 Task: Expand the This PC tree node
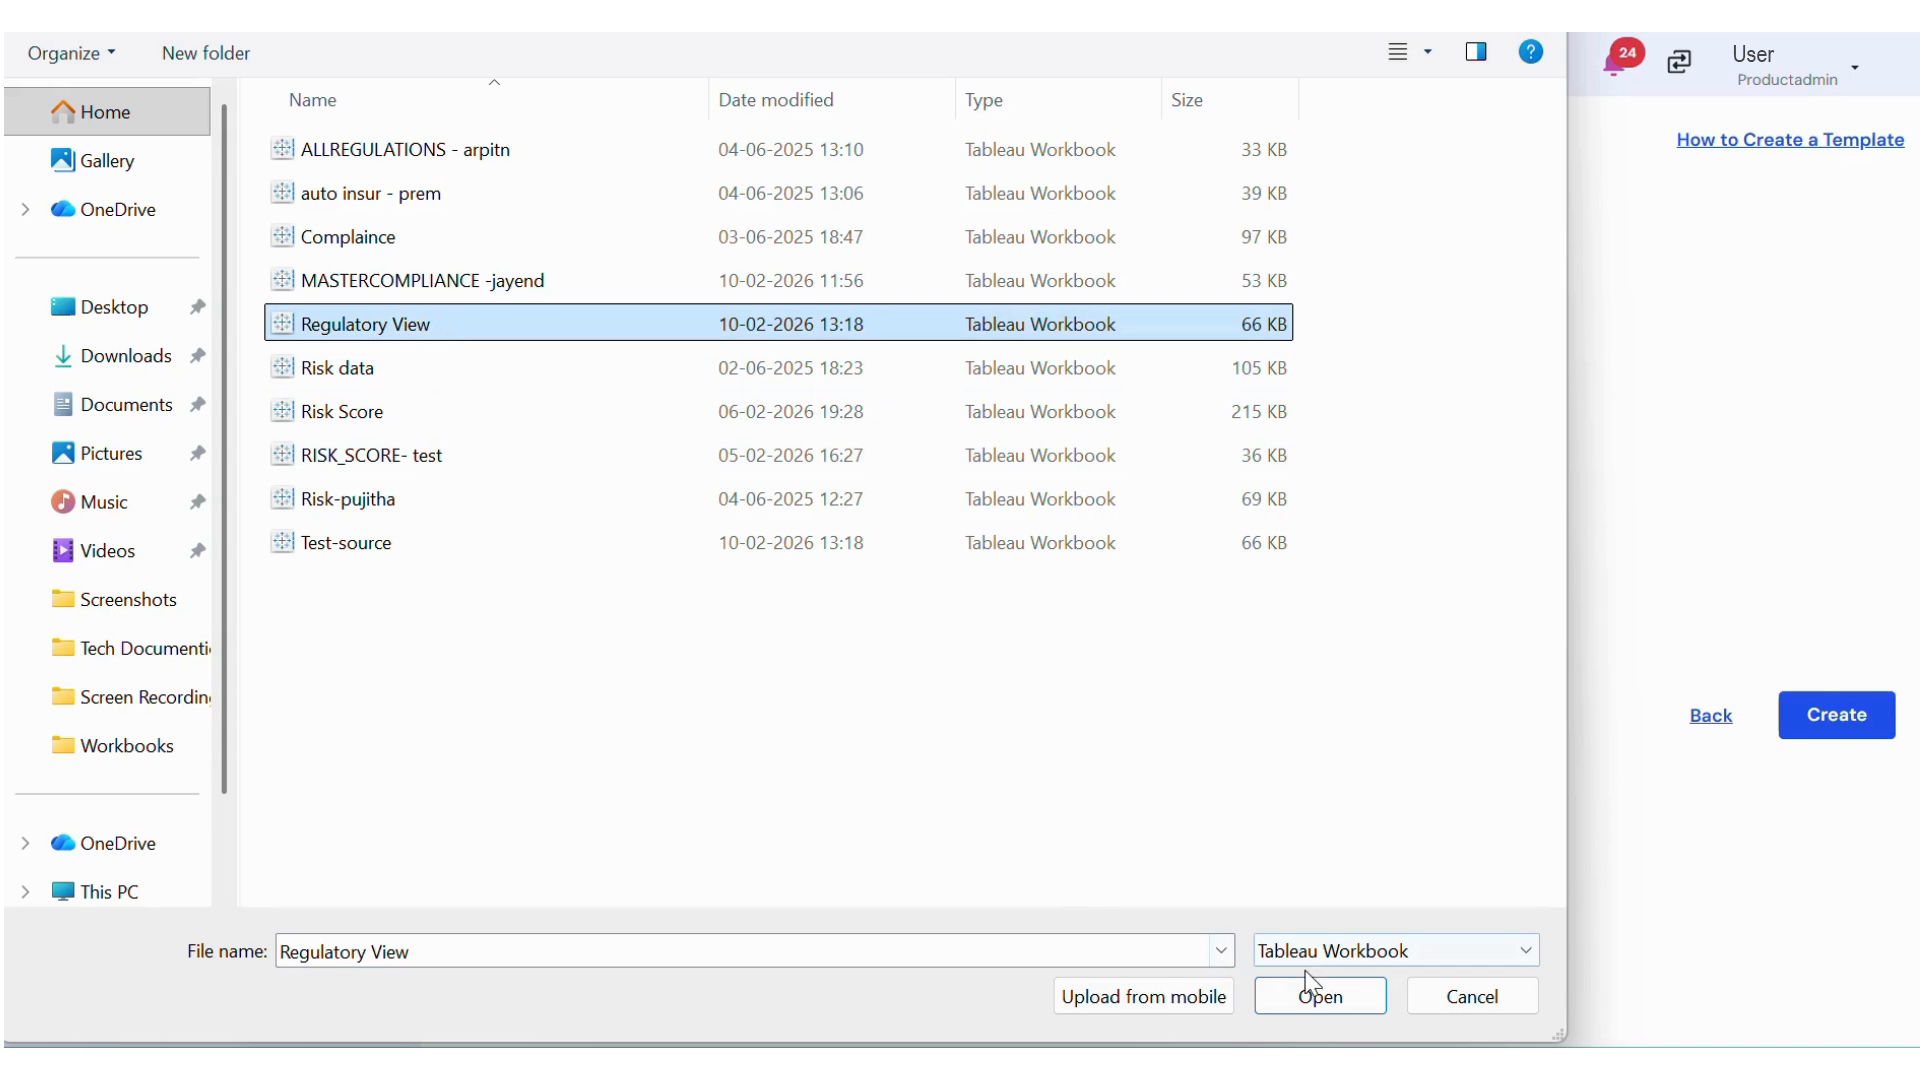(25, 891)
